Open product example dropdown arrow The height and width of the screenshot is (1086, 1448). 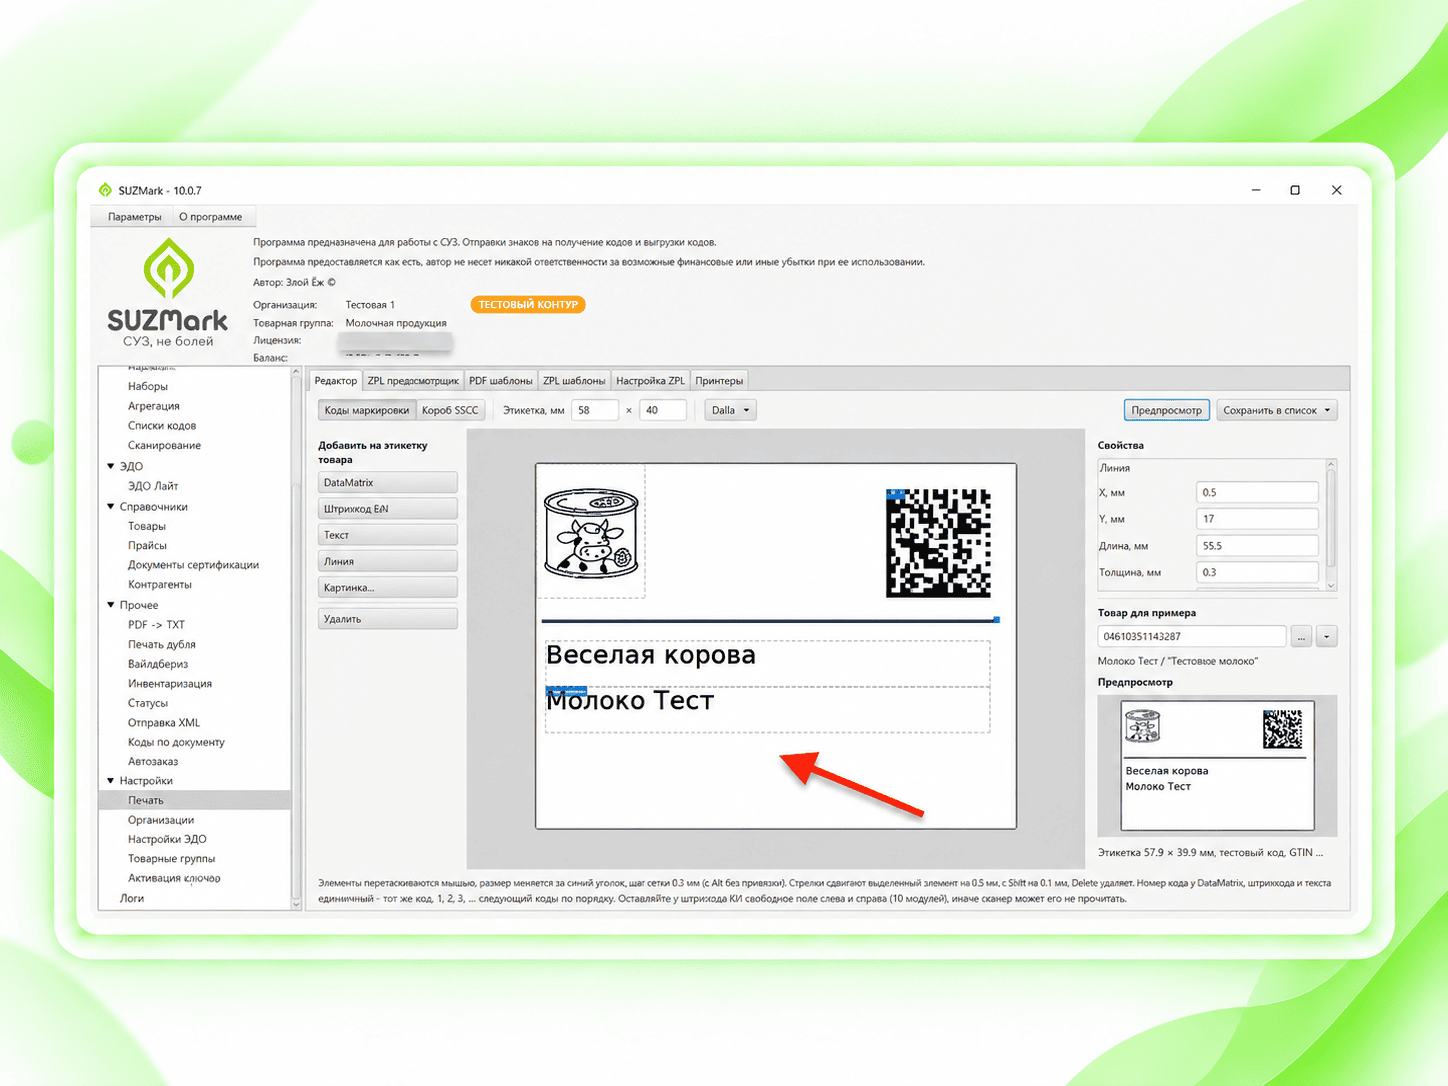pos(1327,636)
